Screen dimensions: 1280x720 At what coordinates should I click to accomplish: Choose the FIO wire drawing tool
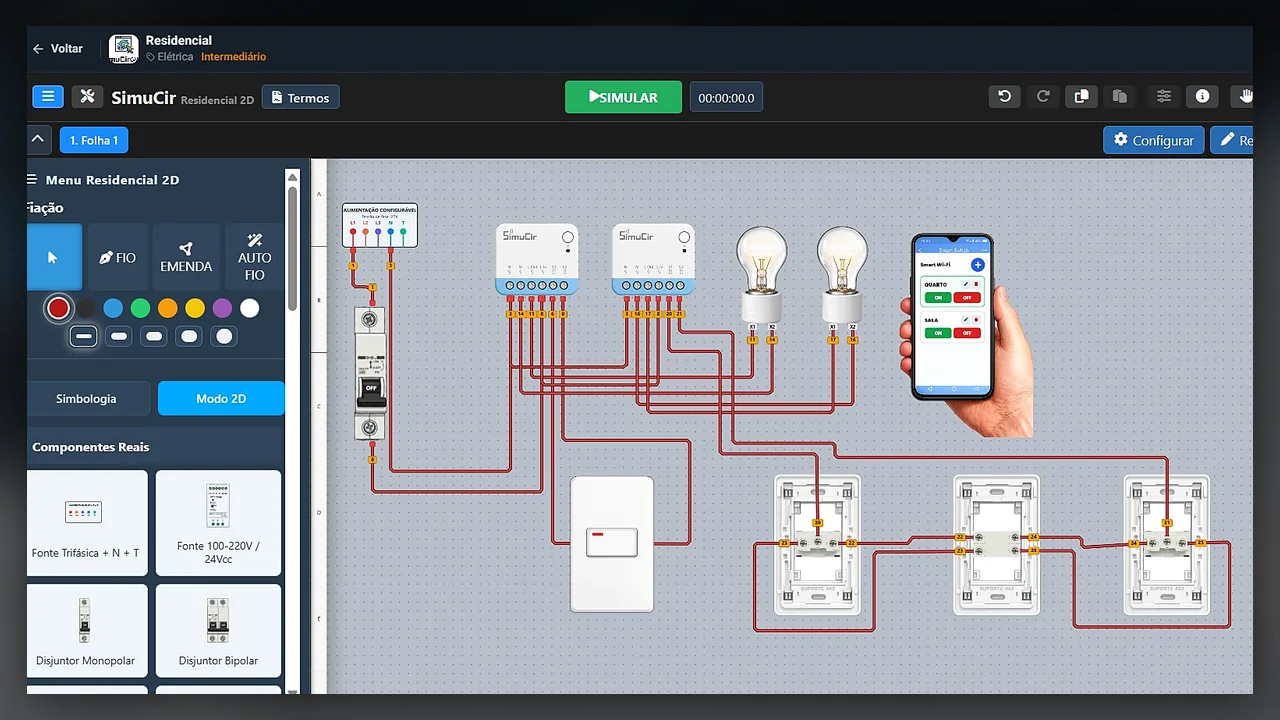pyautogui.click(x=118, y=257)
